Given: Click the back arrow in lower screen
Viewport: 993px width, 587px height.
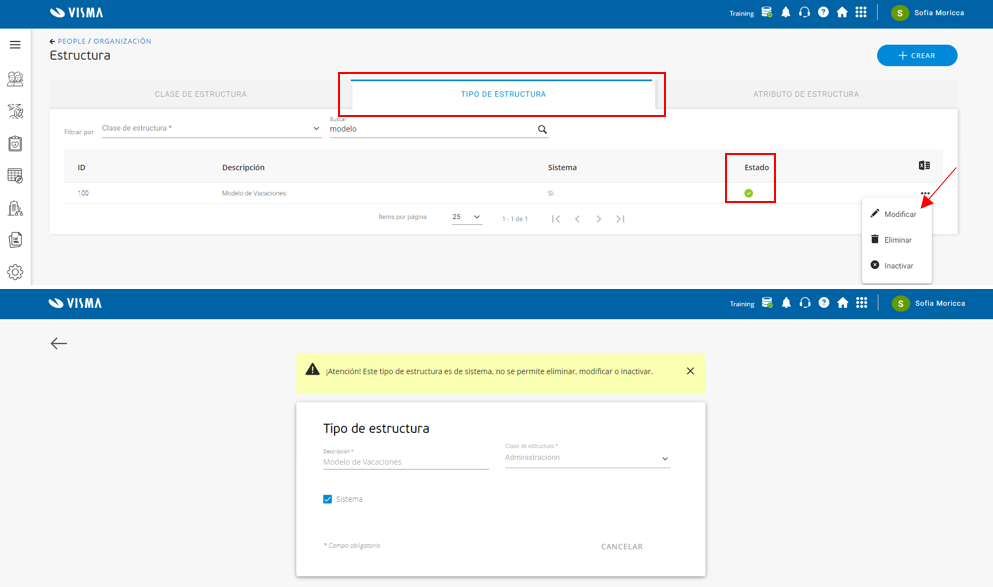Looking at the screenshot, I should coord(59,343).
